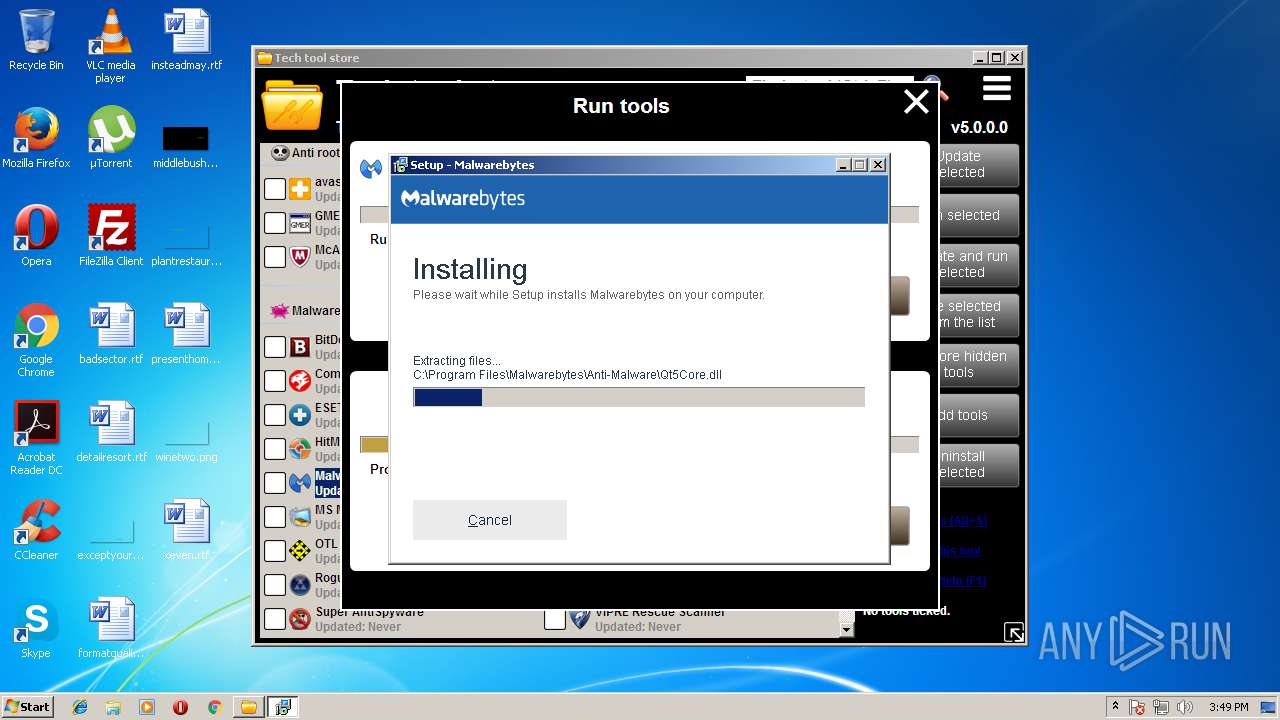This screenshot has height=720, width=1280.
Task: Click the HitmanPro tool icon
Action: (300, 449)
